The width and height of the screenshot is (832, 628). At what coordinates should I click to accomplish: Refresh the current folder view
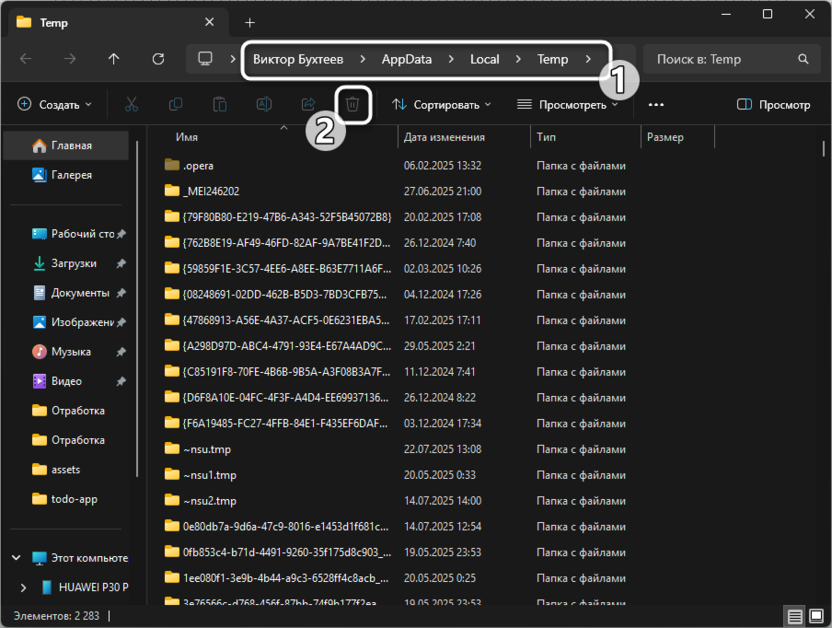coord(158,59)
